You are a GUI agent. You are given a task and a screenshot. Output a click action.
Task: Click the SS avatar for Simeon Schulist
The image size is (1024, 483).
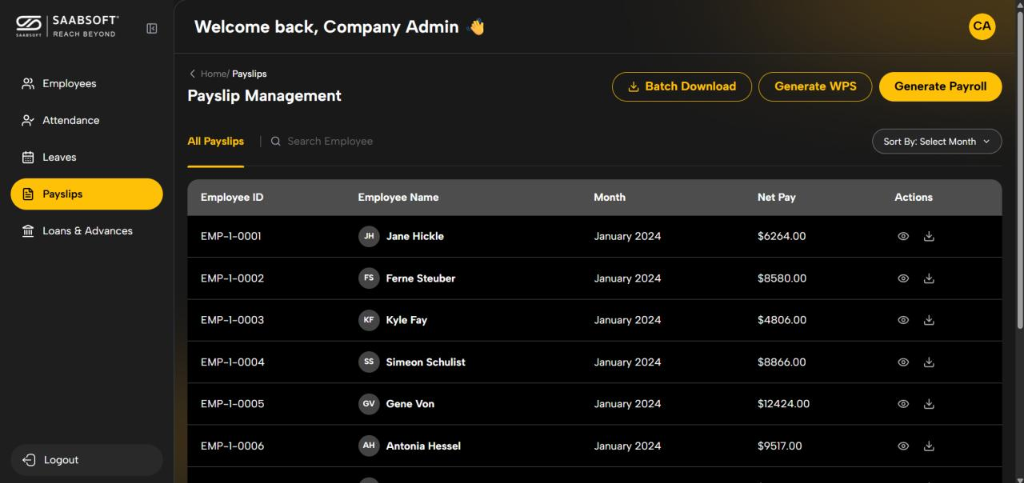tap(369, 362)
